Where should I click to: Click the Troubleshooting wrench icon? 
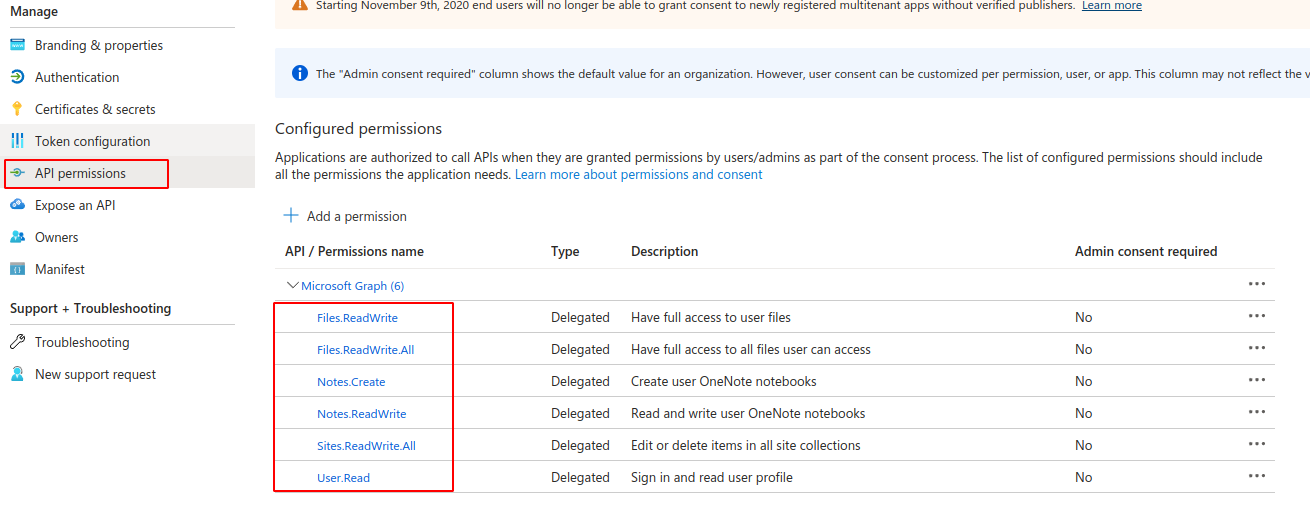17,342
